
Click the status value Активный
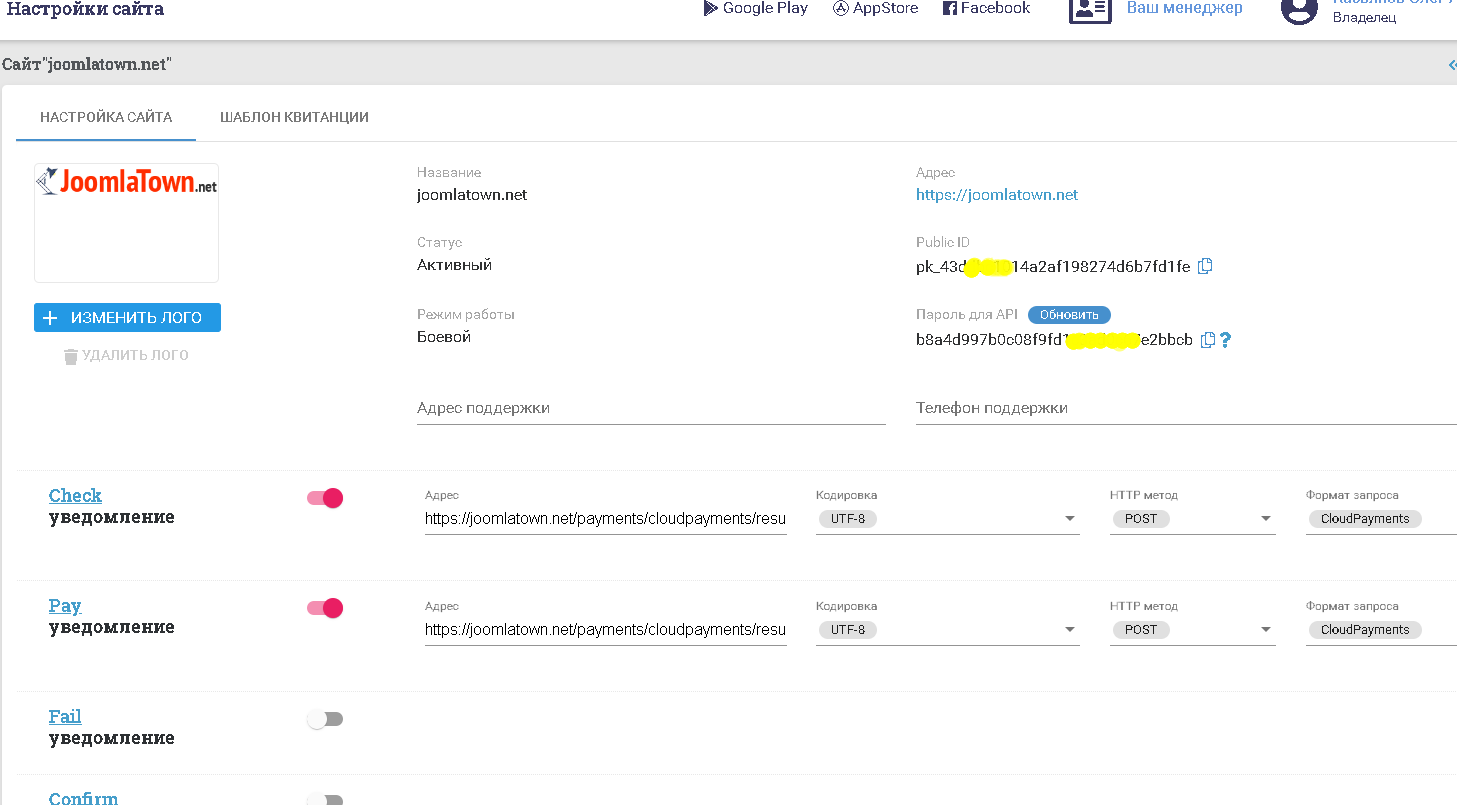click(454, 265)
